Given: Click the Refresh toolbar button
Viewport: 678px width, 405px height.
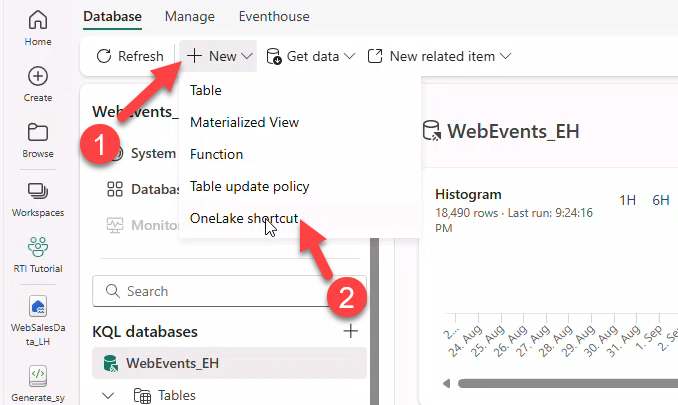Looking at the screenshot, I should click(130, 57).
